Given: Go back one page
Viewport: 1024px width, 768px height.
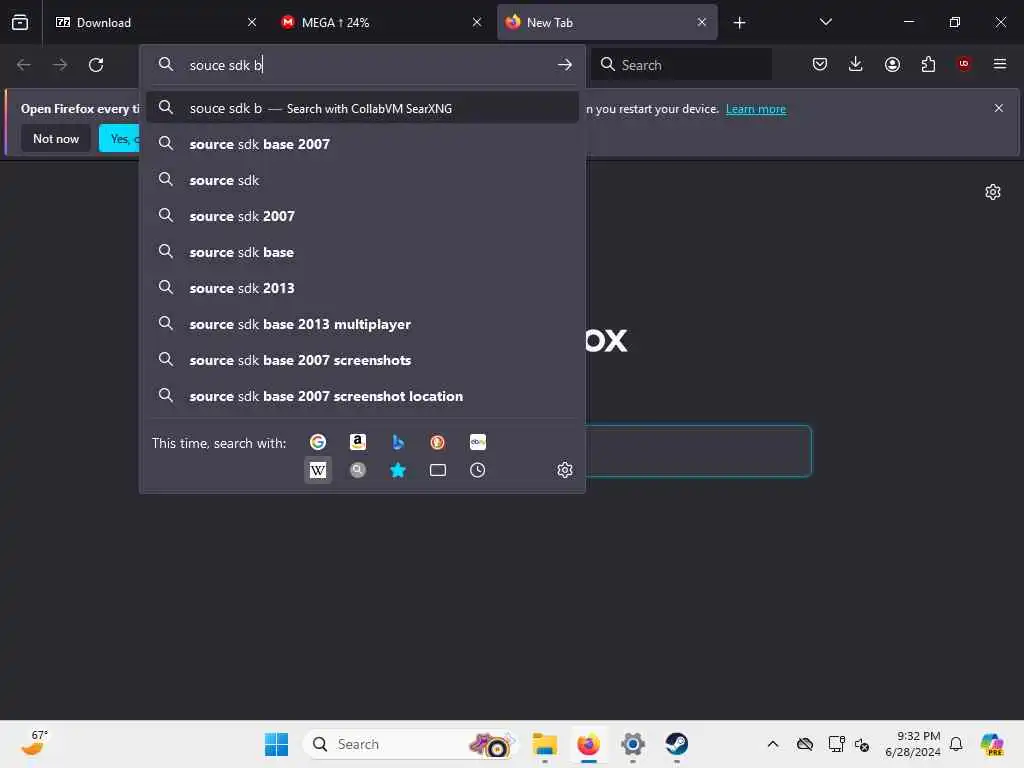Looking at the screenshot, I should tap(24, 65).
